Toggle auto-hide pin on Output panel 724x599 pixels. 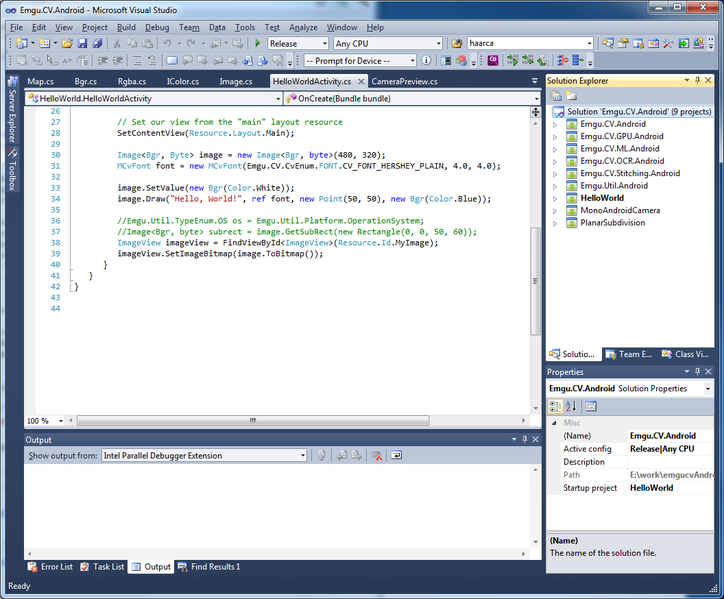525,439
